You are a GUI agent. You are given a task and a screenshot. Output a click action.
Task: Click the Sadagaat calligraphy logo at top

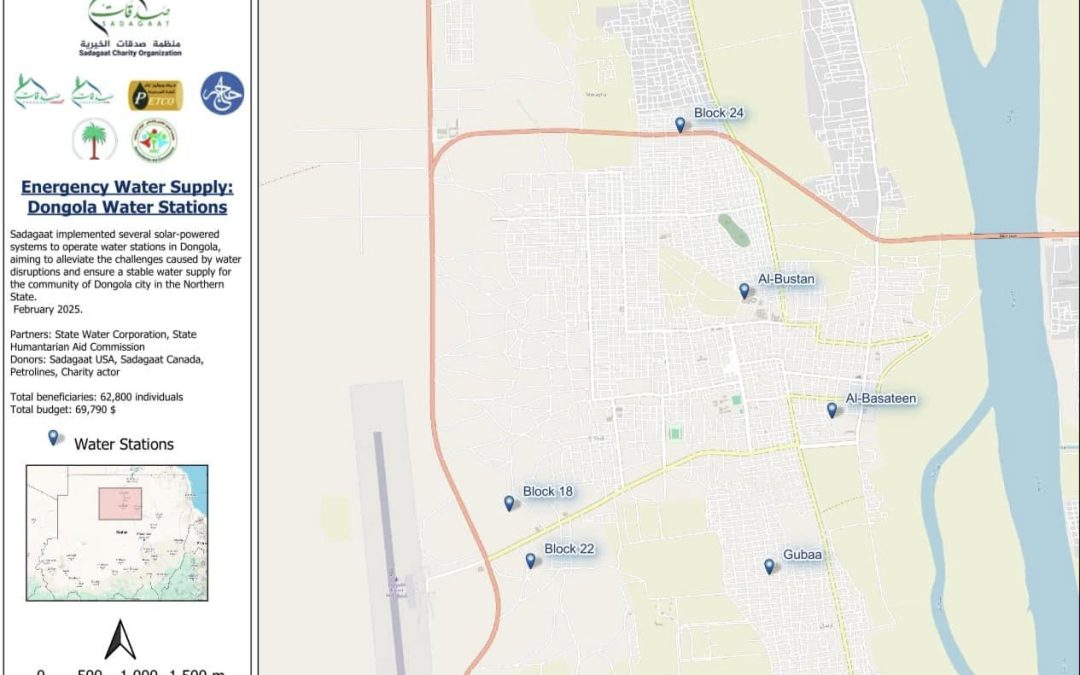pos(129,17)
